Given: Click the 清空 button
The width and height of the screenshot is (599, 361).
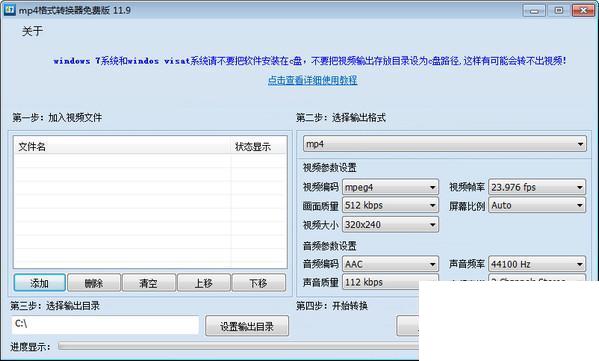Looking at the screenshot, I should pyautogui.click(x=149, y=283).
